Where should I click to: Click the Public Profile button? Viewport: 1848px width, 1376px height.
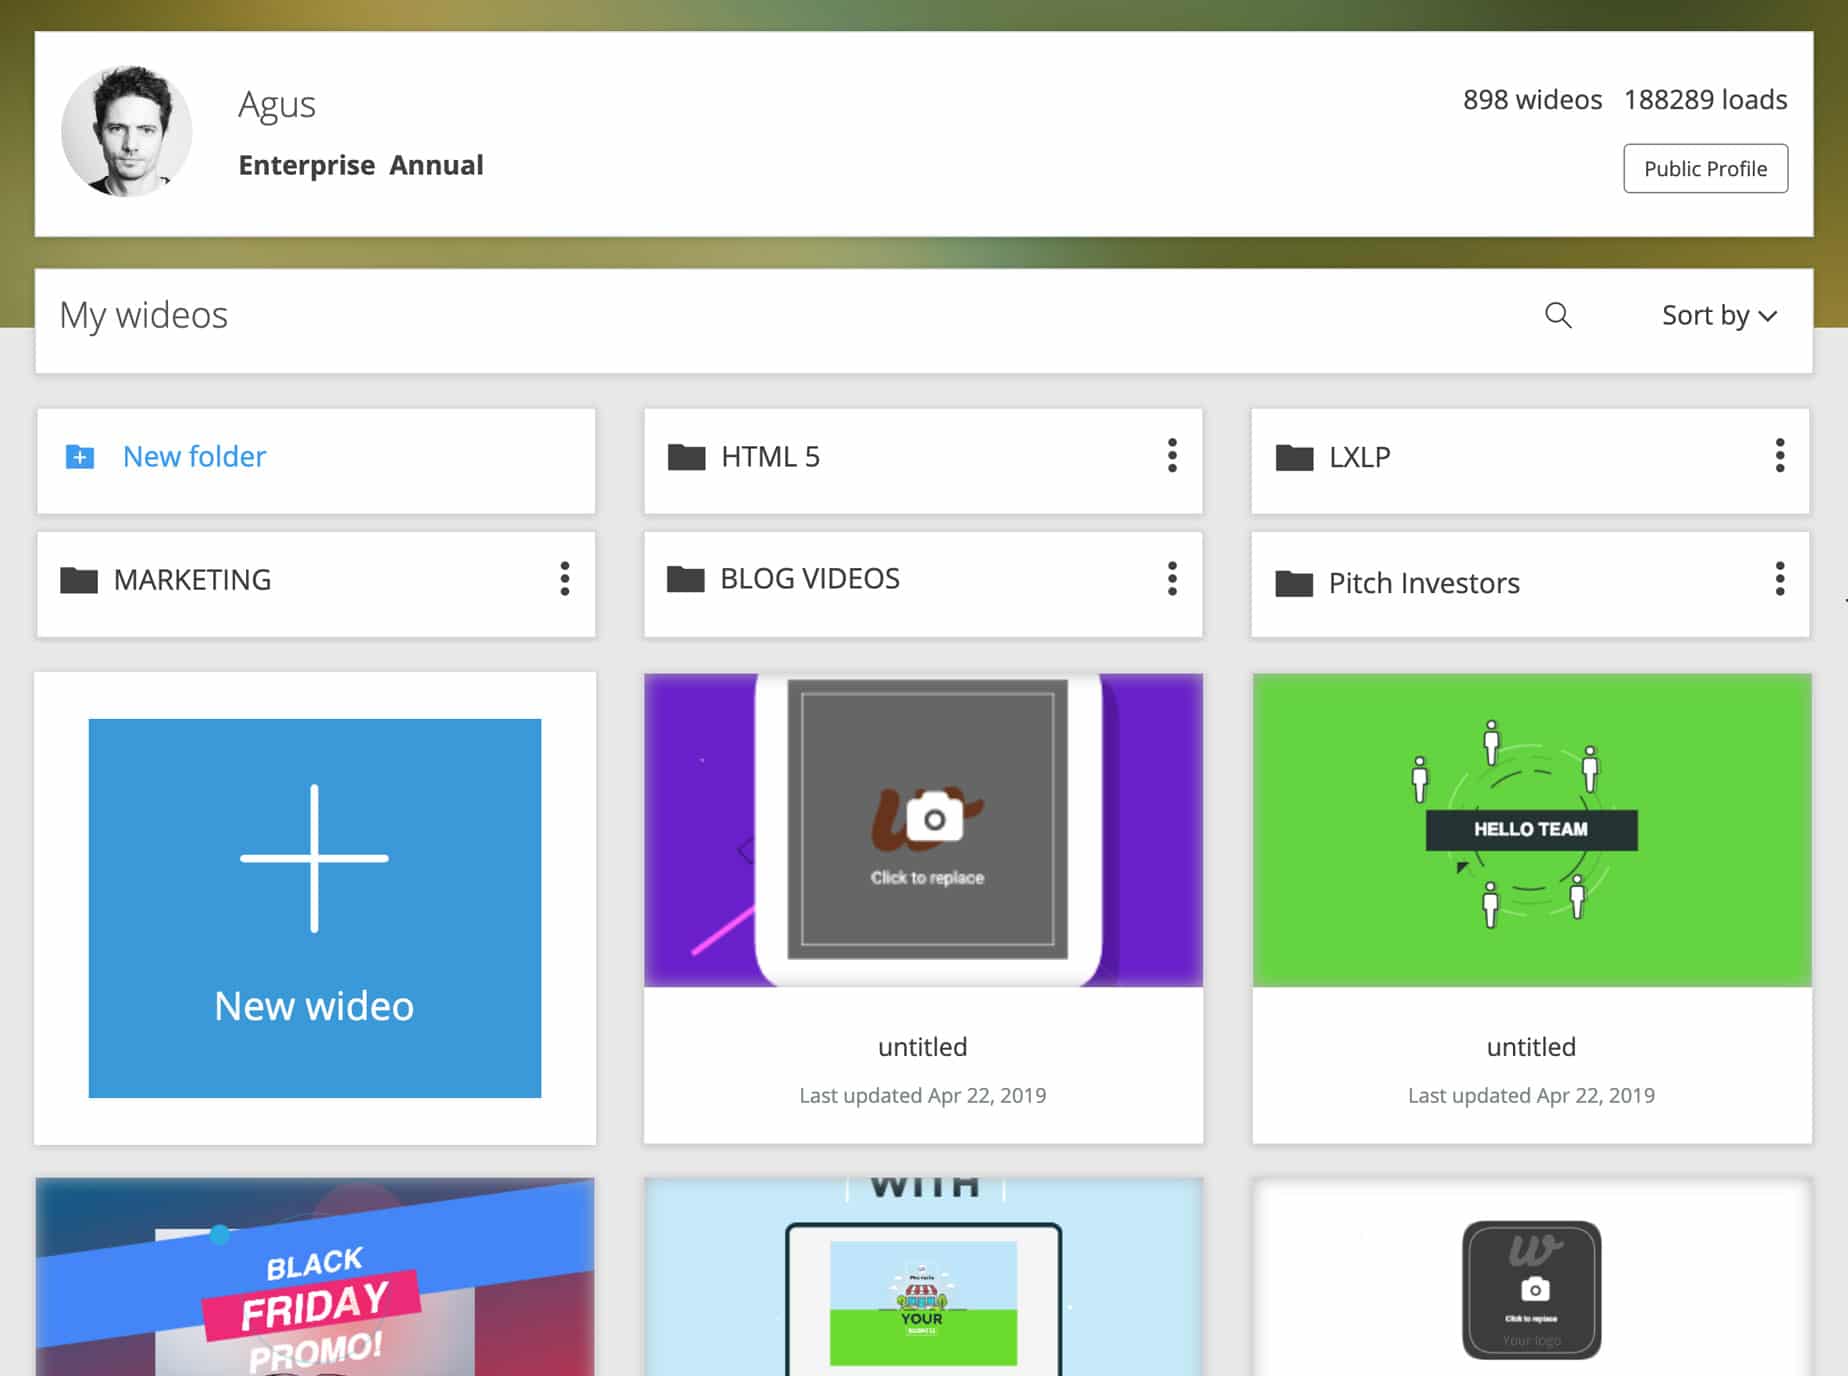pyautogui.click(x=1704, y=168)
